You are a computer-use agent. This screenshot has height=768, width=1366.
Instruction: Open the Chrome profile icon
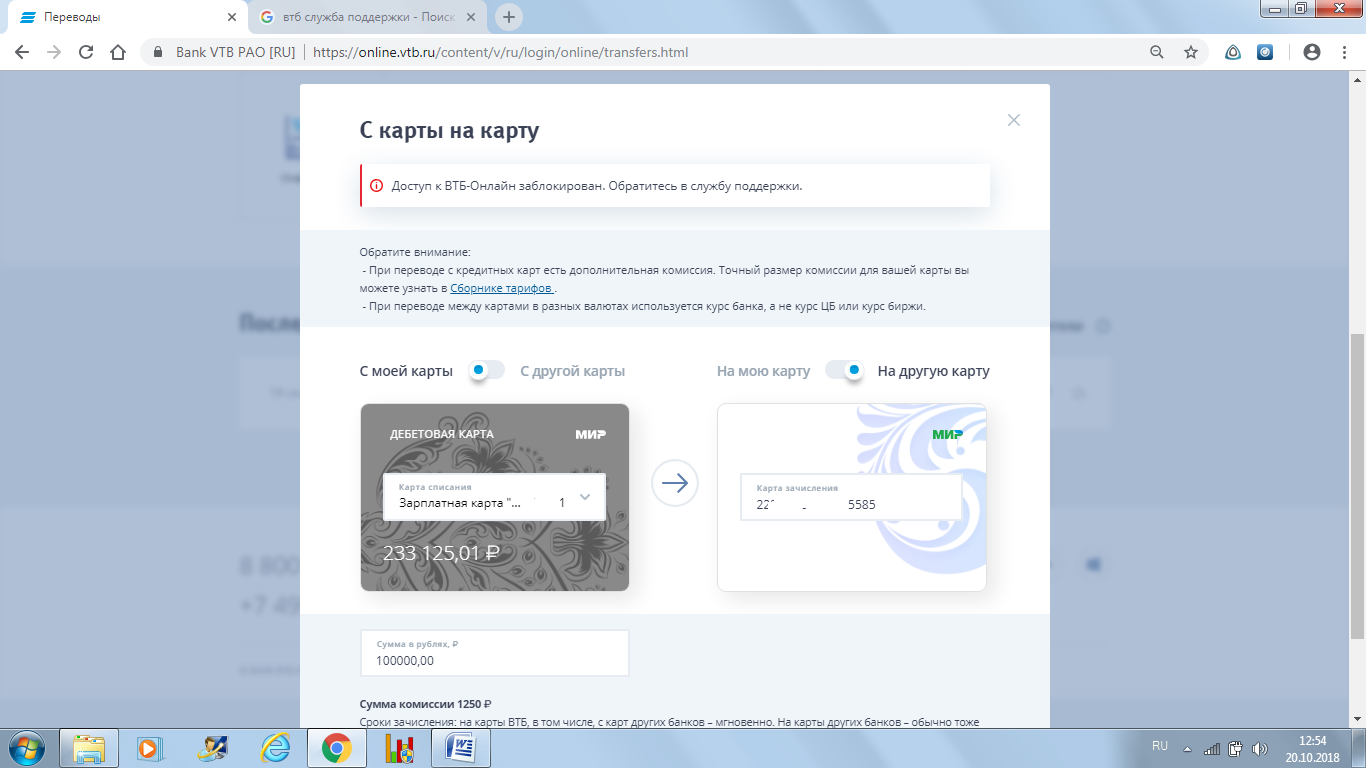[x=1312, y=52]
